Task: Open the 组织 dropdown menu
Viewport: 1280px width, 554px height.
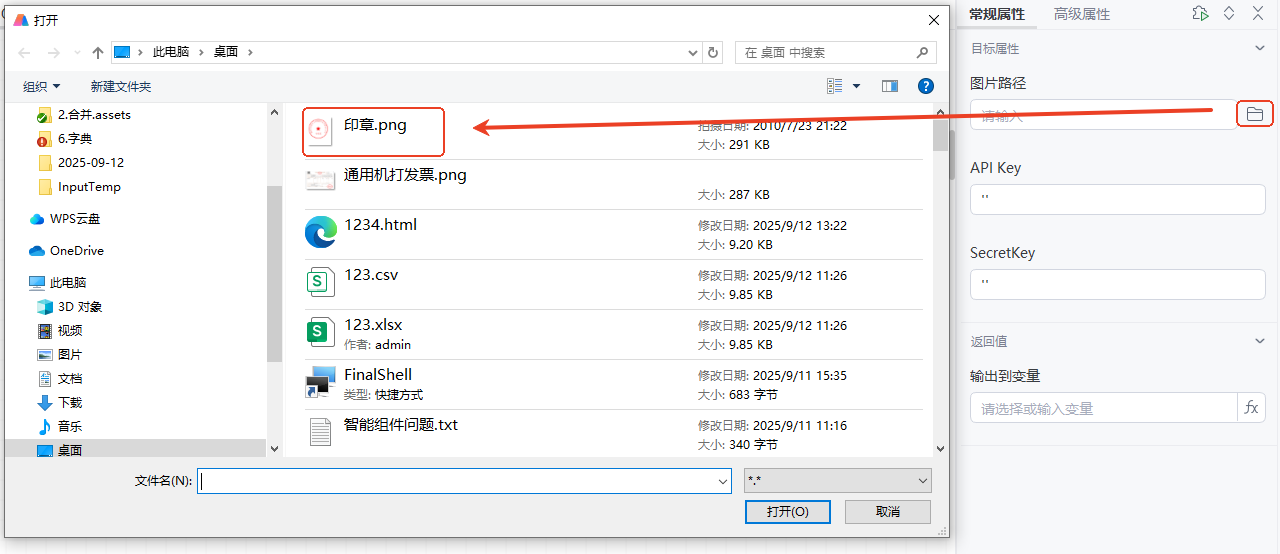Action: point(42,86)
